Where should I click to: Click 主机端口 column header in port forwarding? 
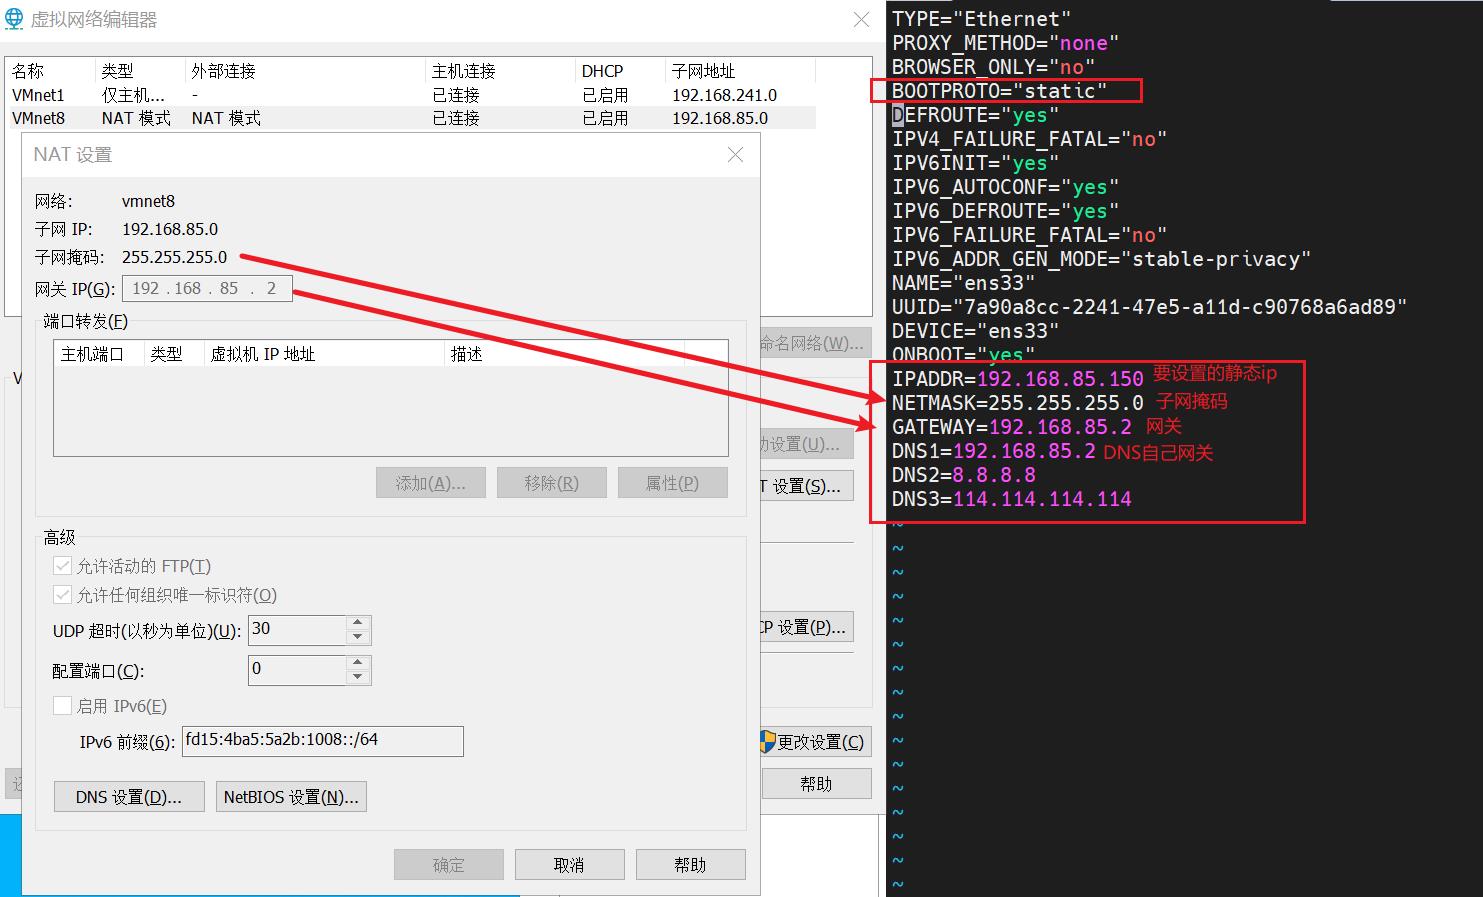[99, 354]
